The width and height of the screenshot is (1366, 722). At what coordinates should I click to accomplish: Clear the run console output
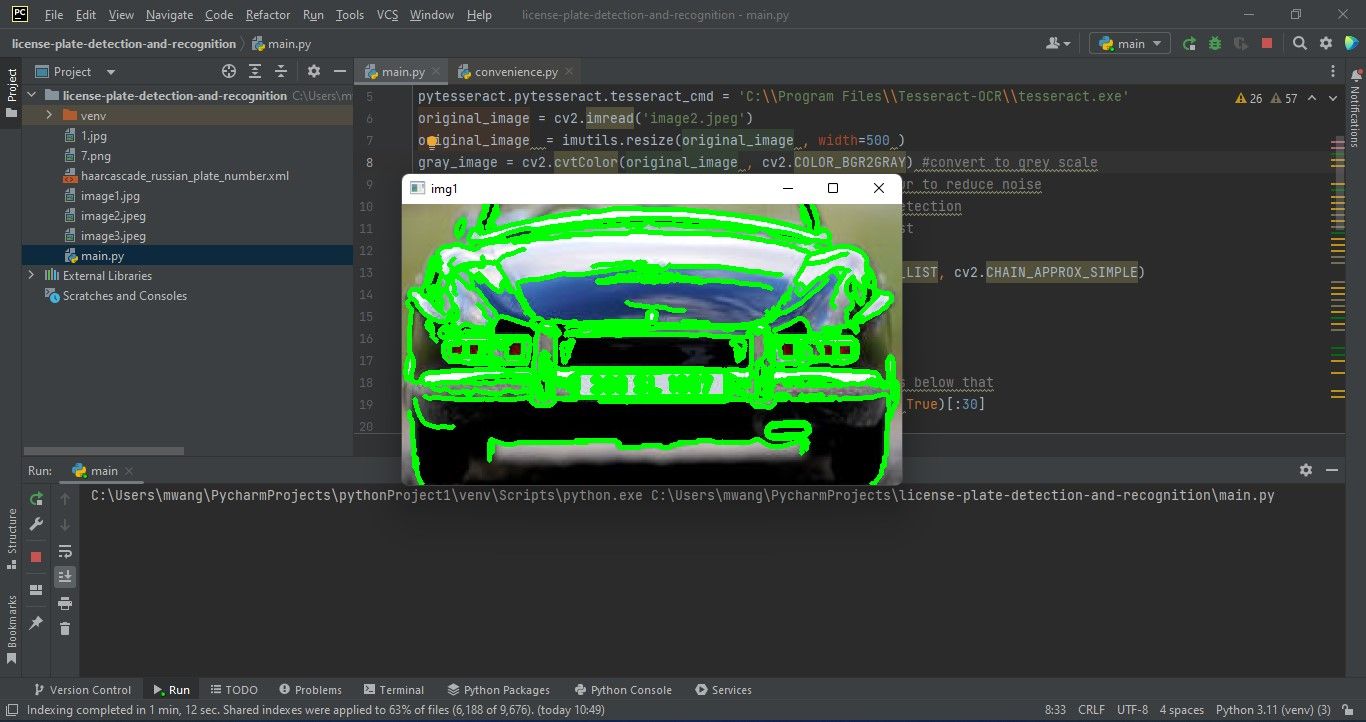click(x=65, y=627)
